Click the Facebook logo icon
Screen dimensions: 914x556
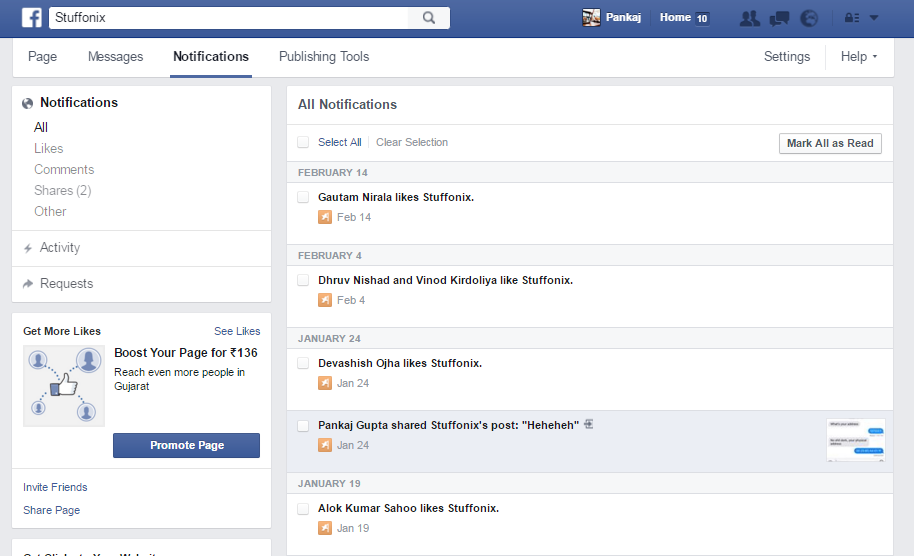31,17
